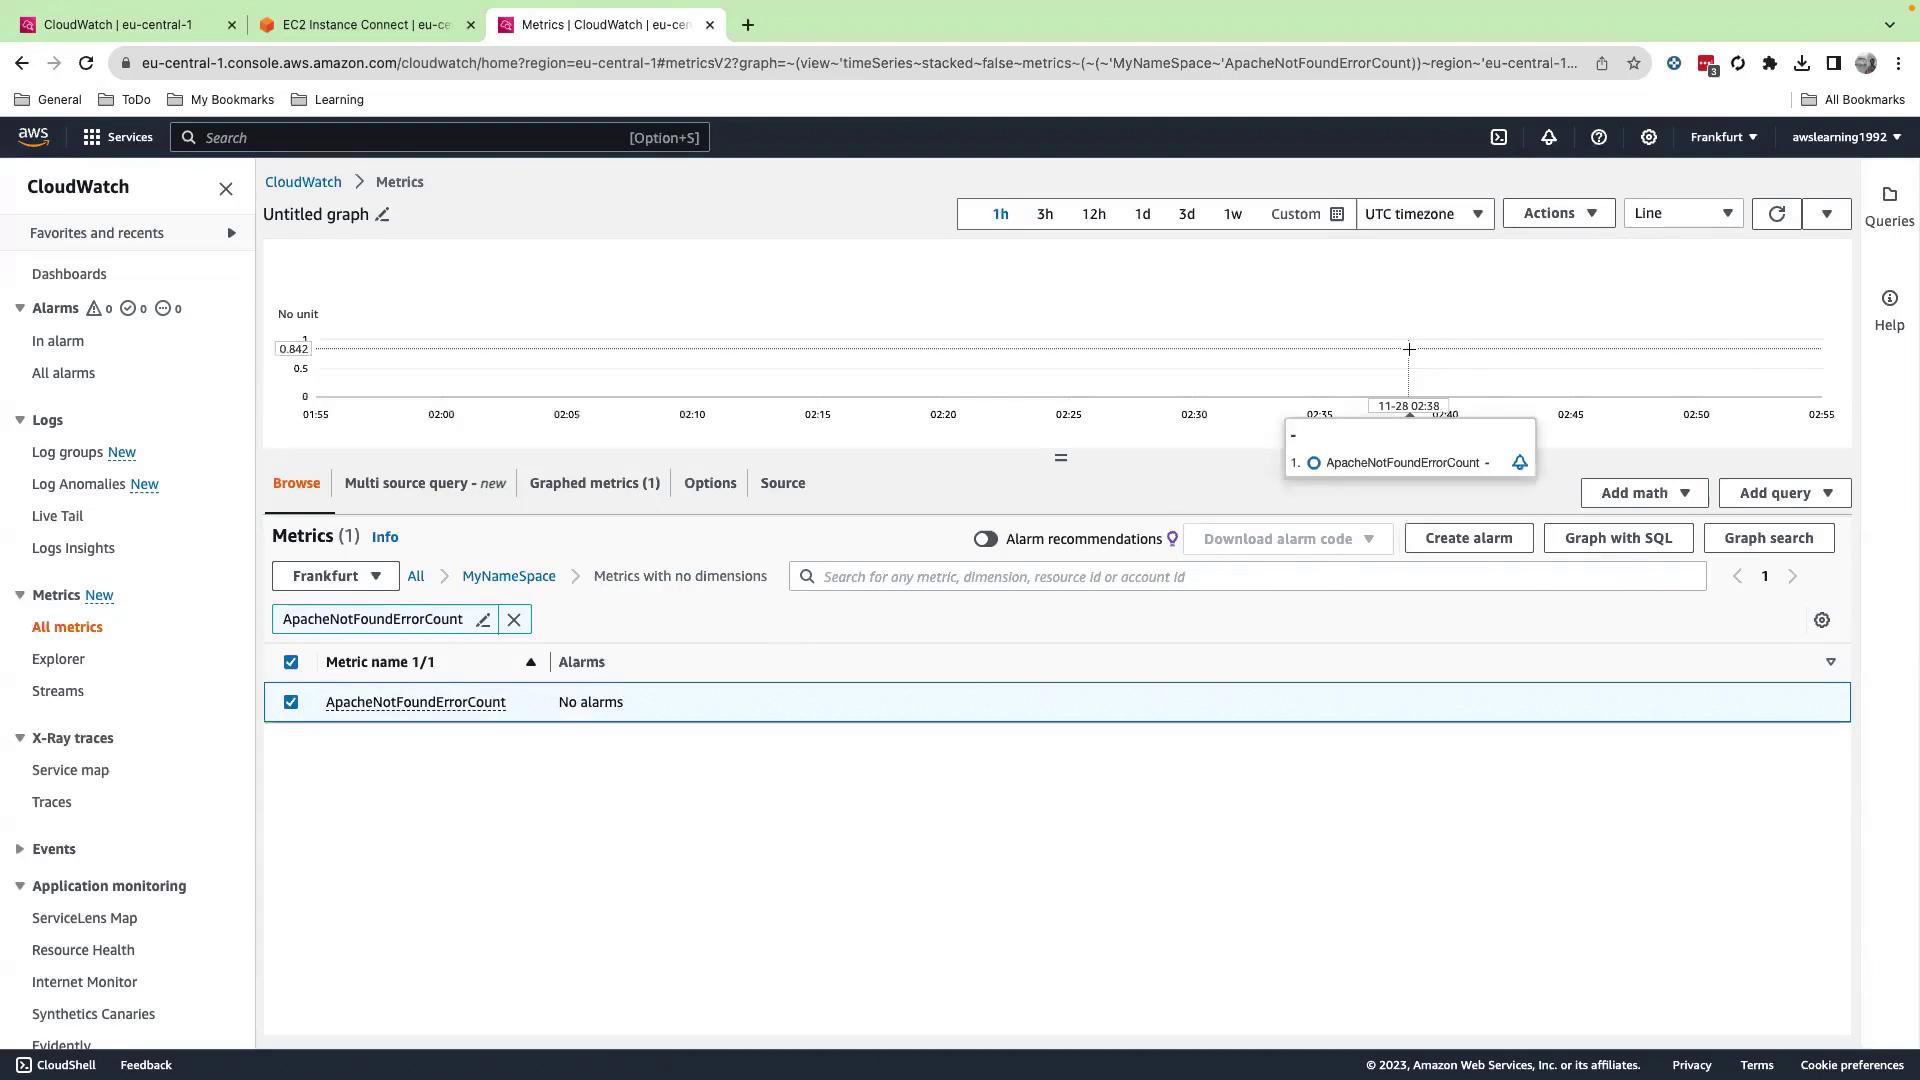Go to the AWS home logo
Screen dimensions: 1920x1080
[33, 137]
